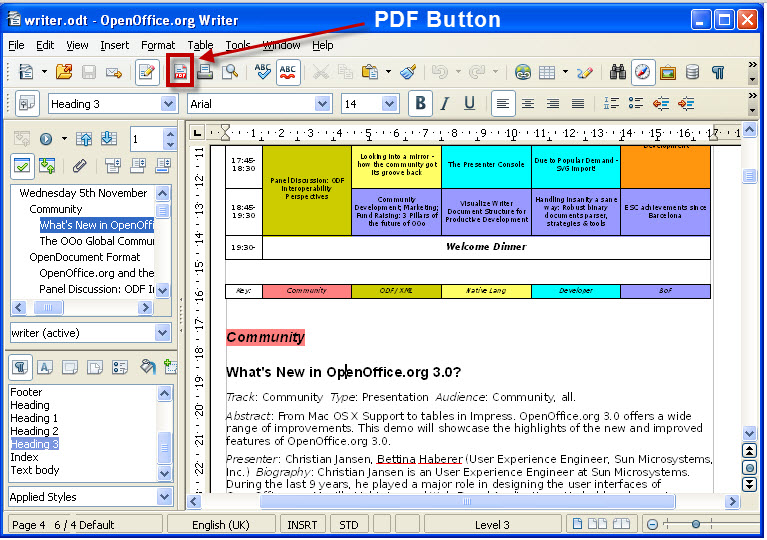Open the Font Name dropdown showing Arial
This screenshot has width=767, height=540.
point(322,104)
